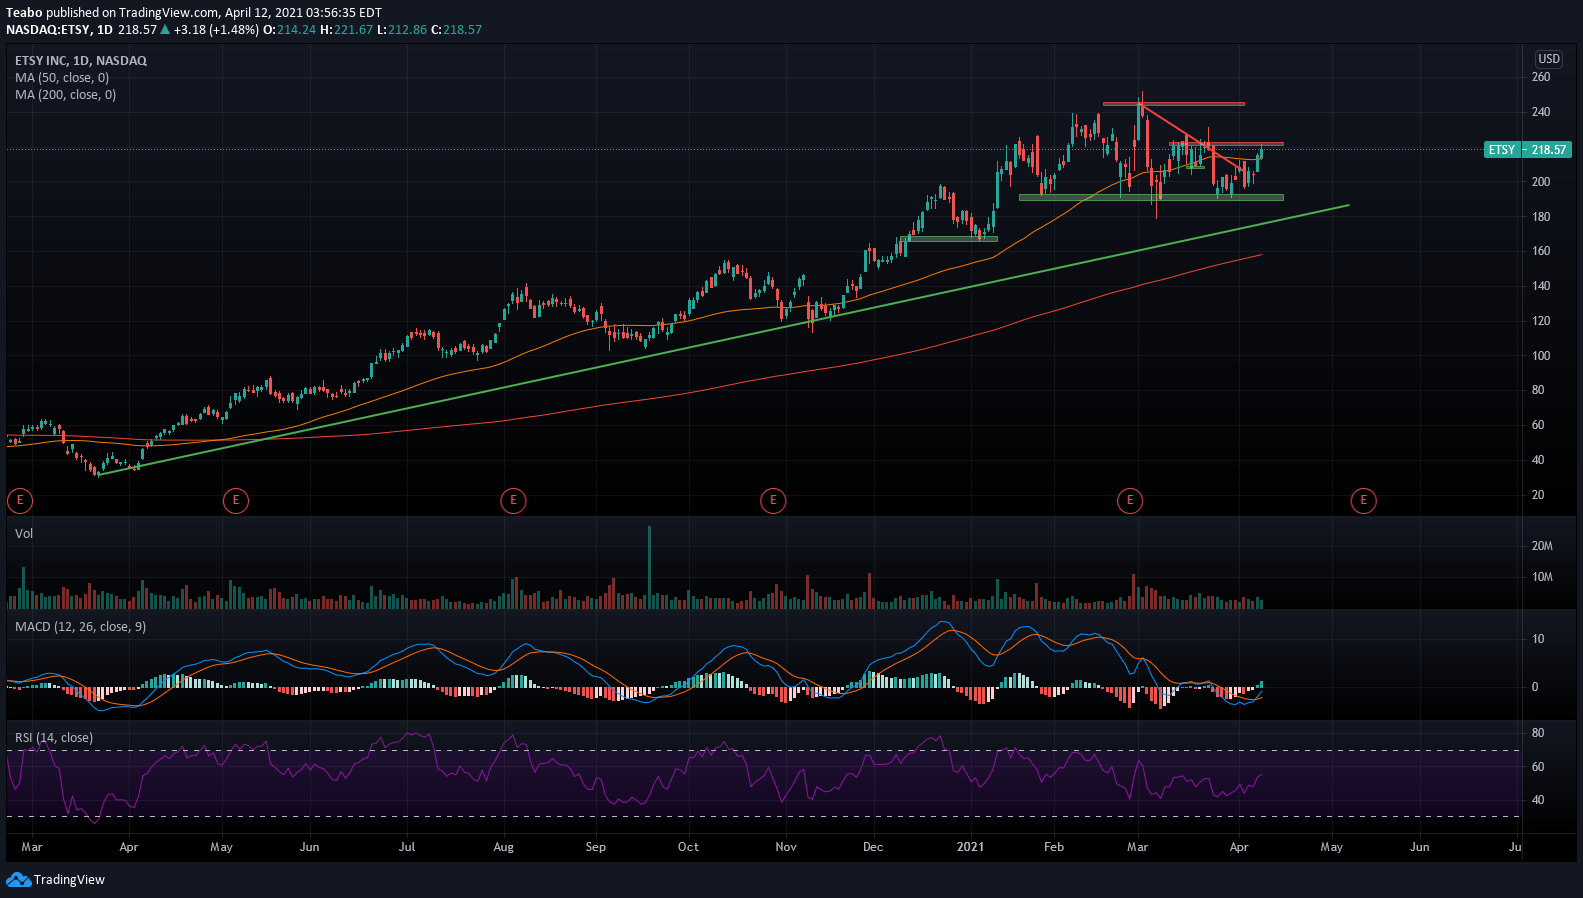The height and width of the screenshot is (898, 1583).
Task: Click the USD currency label on the price axis
Action: click(x=1549, y=59)
